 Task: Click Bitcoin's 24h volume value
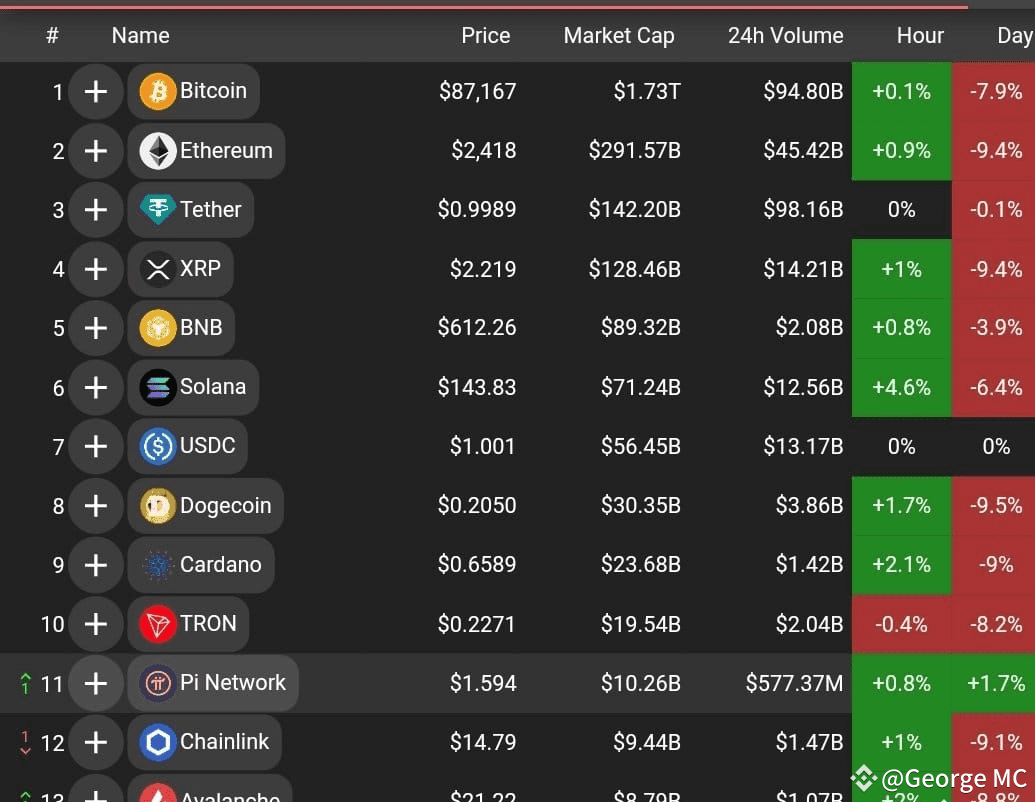pyautogui.click(x=803, y=91)
